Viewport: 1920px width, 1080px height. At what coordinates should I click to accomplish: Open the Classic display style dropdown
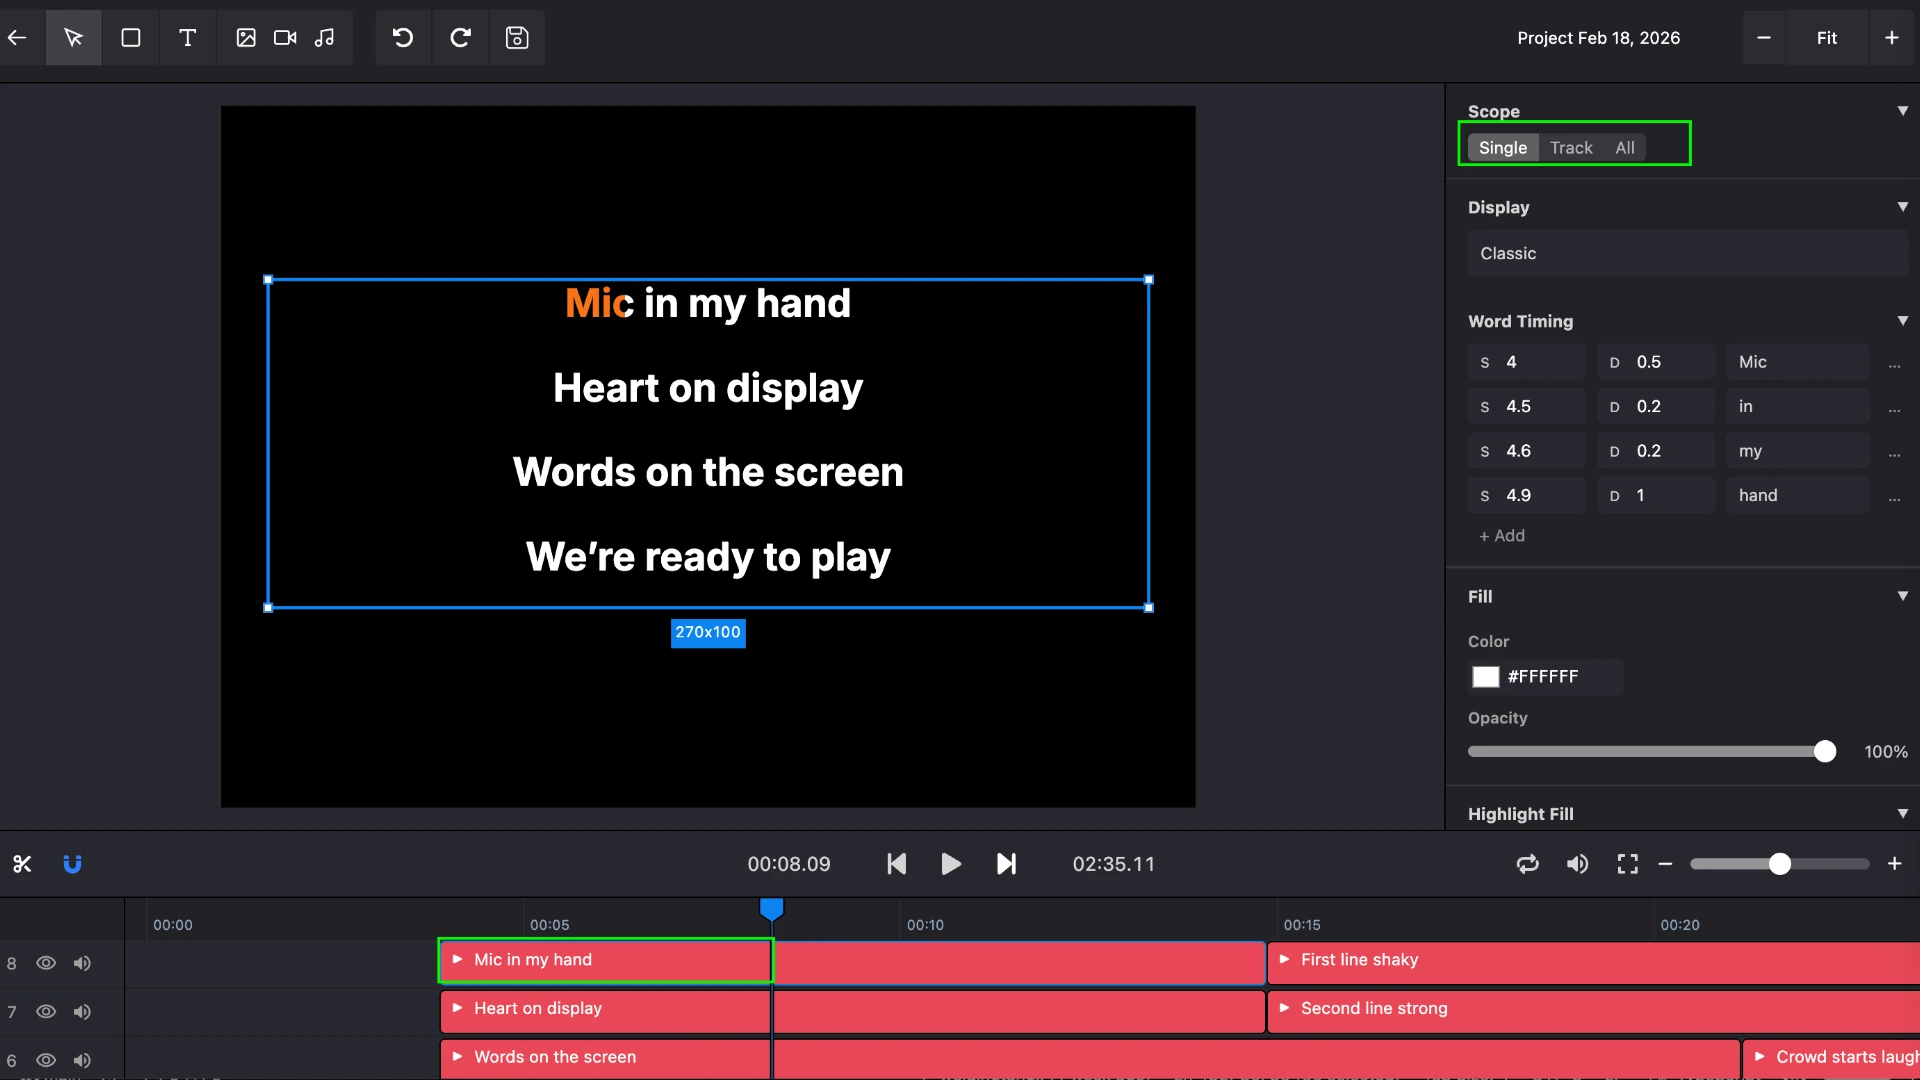(1686, 253)
